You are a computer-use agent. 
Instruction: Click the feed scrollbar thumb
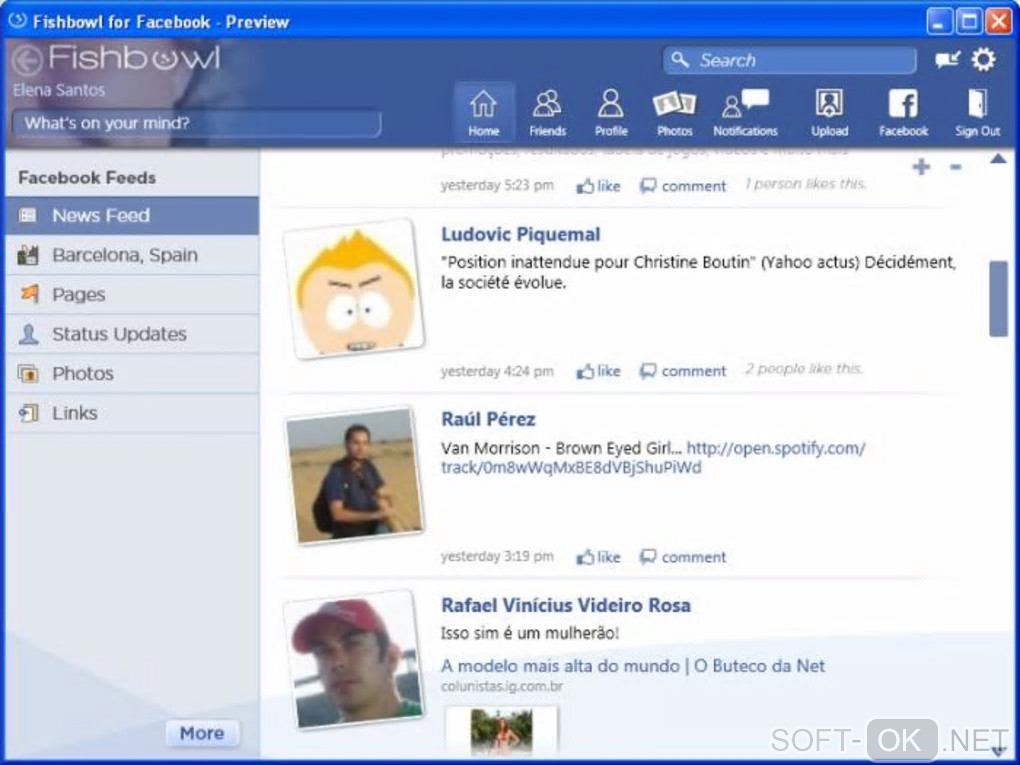(998, 299)
